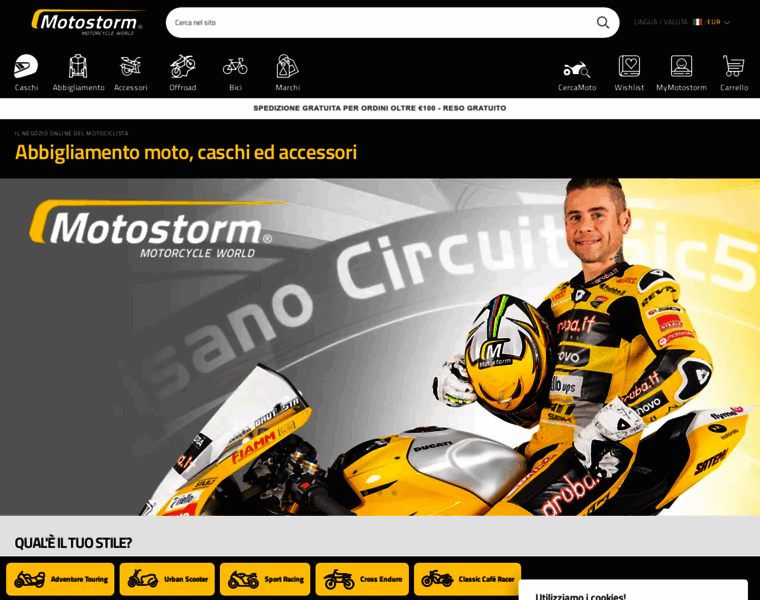Select the Adventure Touring style button

60,579
